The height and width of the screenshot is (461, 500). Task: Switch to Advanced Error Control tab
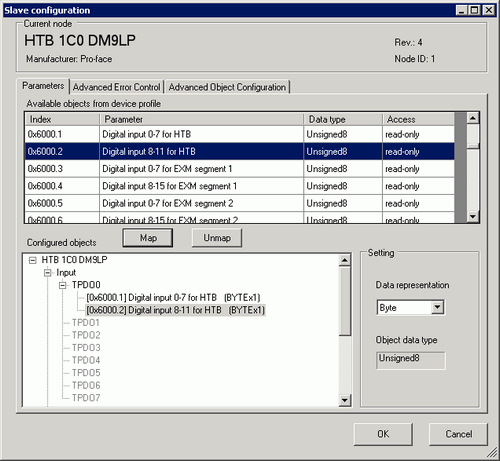tap(116, 87)
